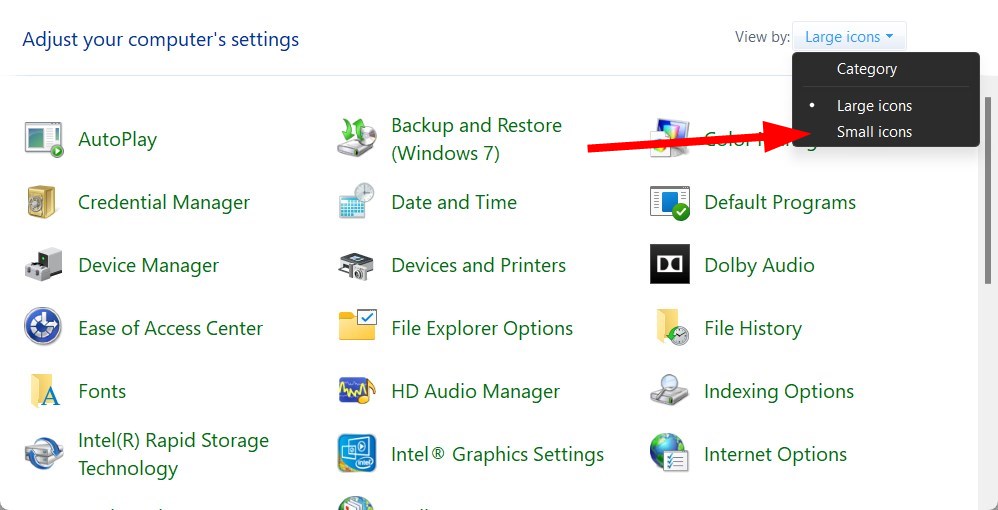Click the Intel Graphics Settings icon
This screenshot has height=510, width=998.
click(x=356, y=453)
